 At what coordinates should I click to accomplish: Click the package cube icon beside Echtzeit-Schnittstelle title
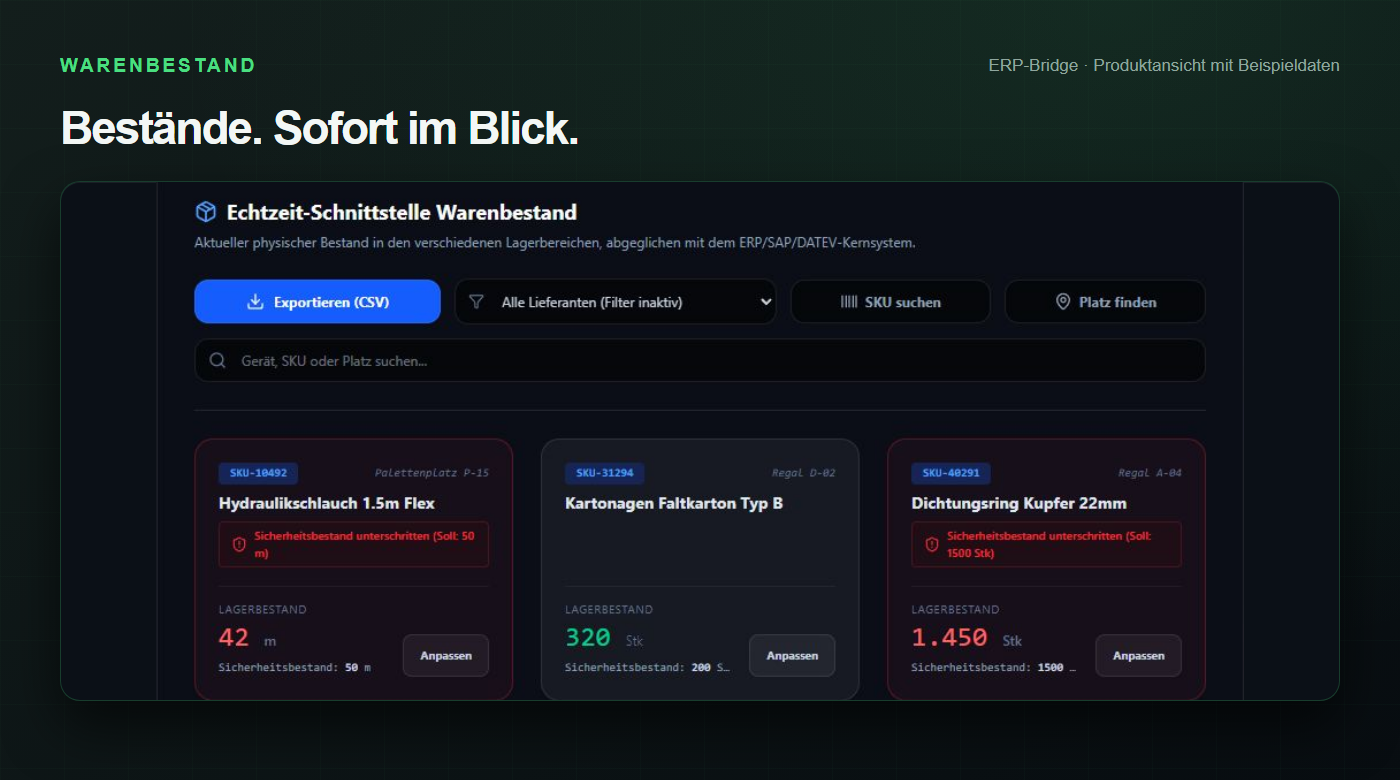[206, 212]
